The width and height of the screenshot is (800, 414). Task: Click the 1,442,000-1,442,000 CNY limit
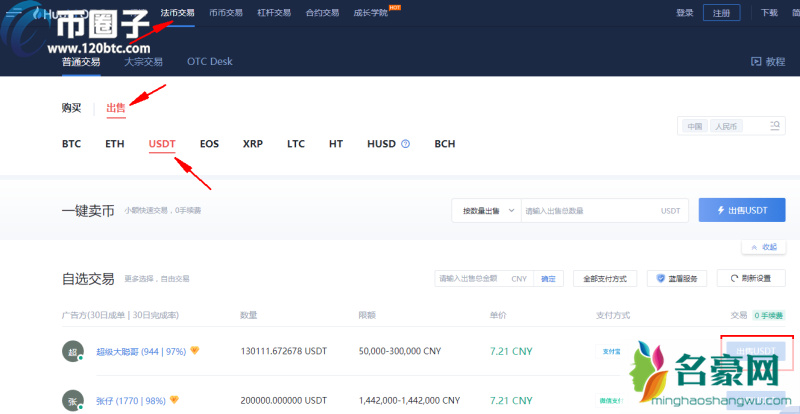pyautogui.click(x=409, y=400)
